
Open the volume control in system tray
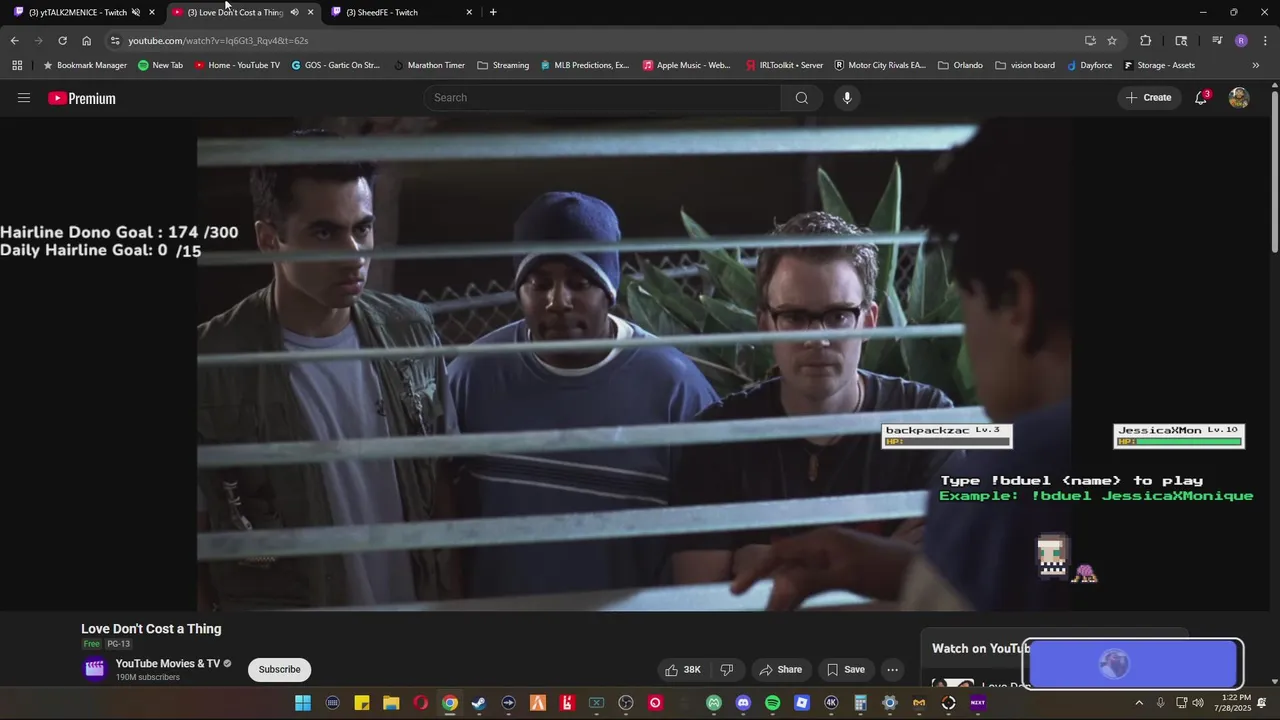point(1198,703)
